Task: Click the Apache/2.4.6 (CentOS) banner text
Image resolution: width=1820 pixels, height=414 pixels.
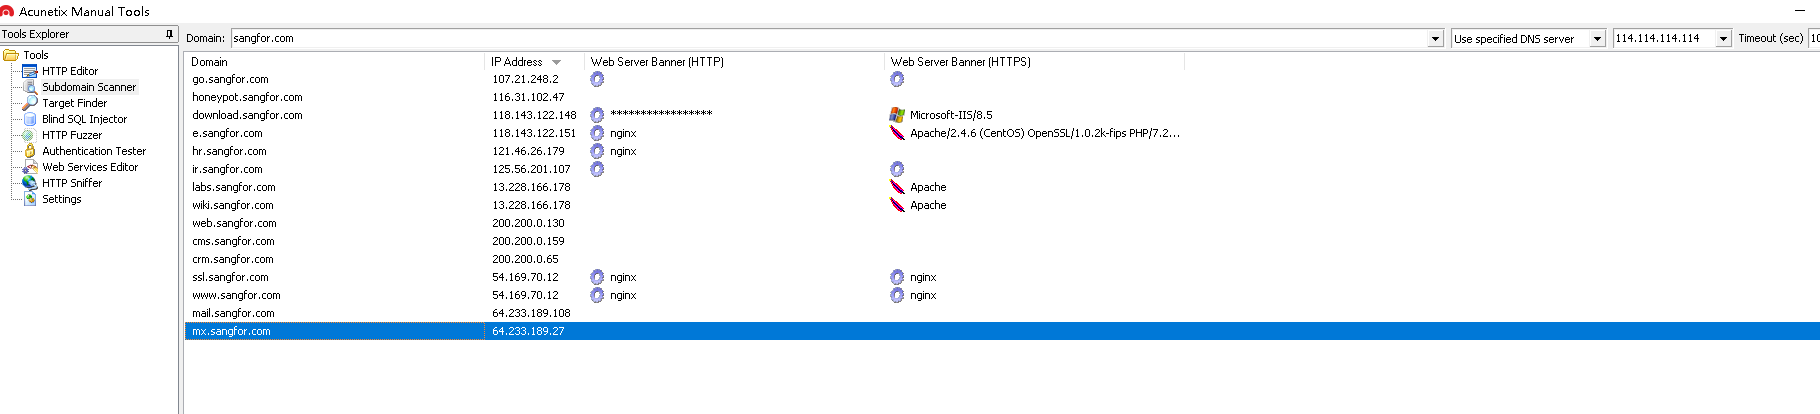Action: (1045, 133)
